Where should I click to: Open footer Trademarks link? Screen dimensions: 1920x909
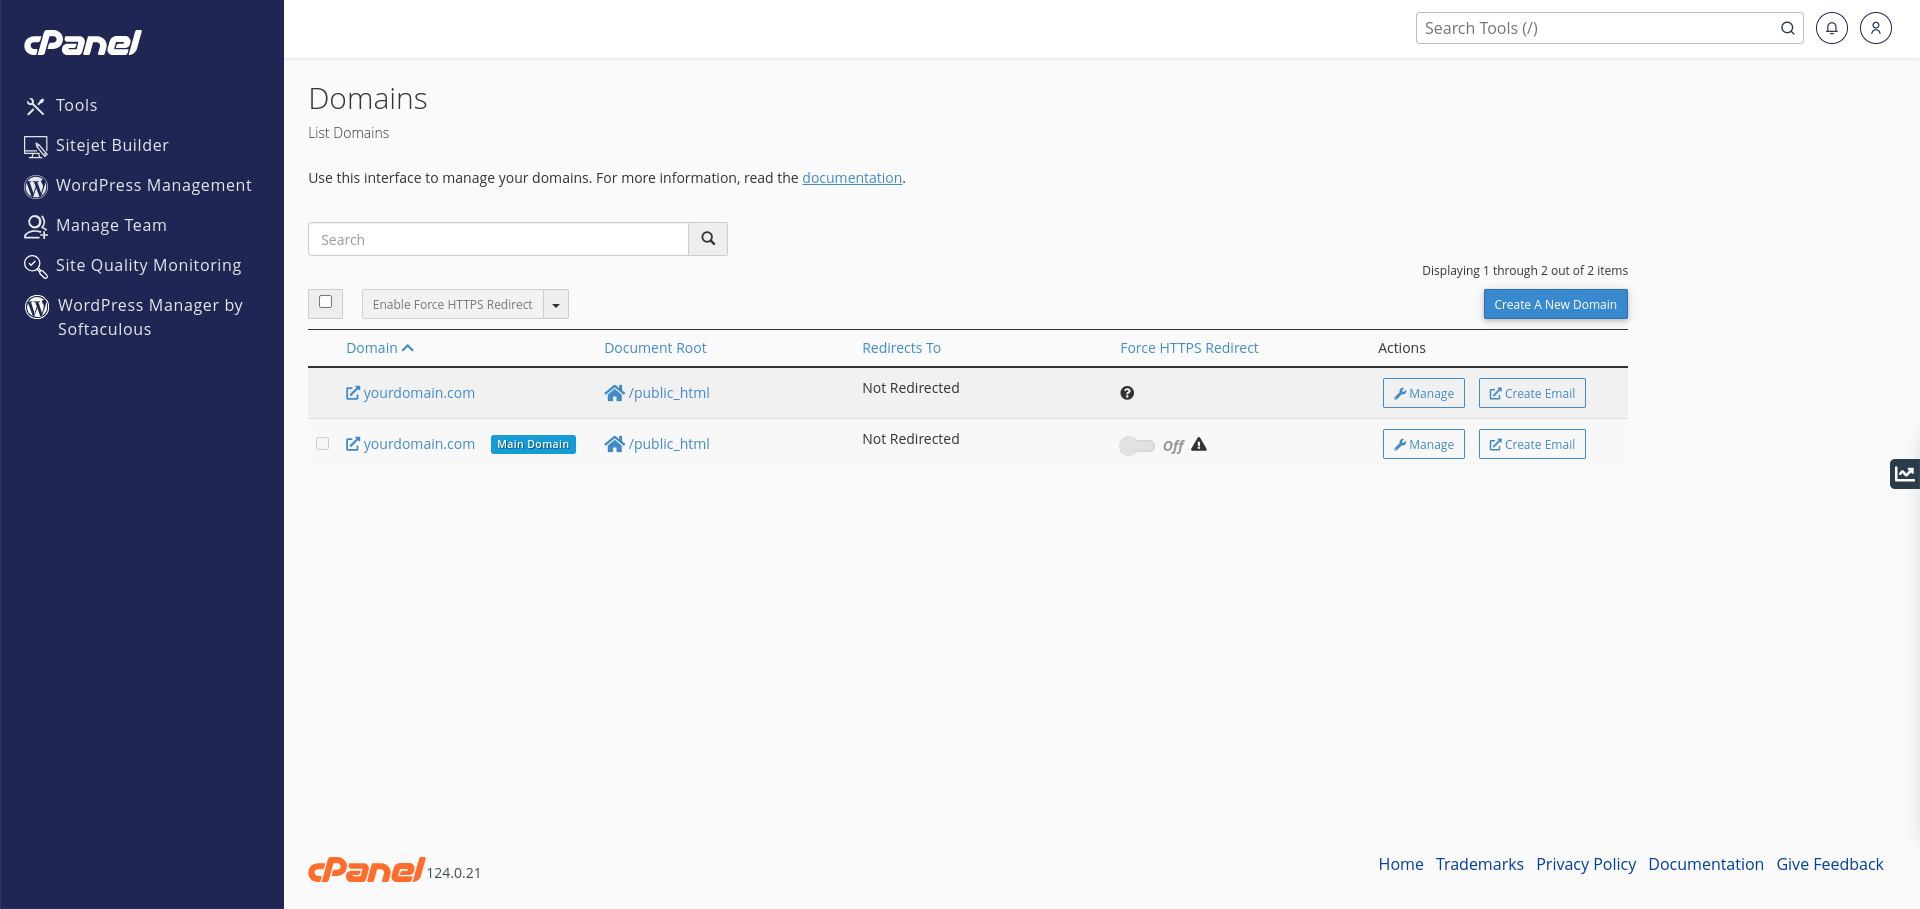(1480, 864)
